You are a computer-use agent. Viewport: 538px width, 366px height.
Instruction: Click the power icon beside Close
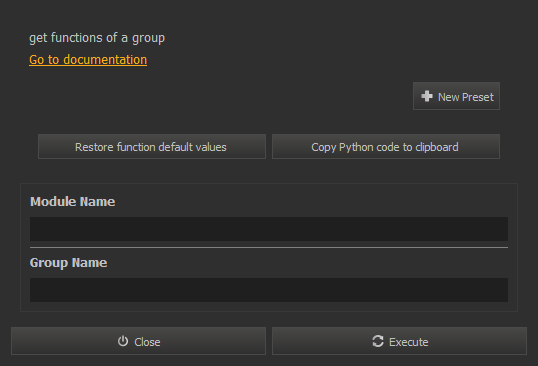[123, 341]
